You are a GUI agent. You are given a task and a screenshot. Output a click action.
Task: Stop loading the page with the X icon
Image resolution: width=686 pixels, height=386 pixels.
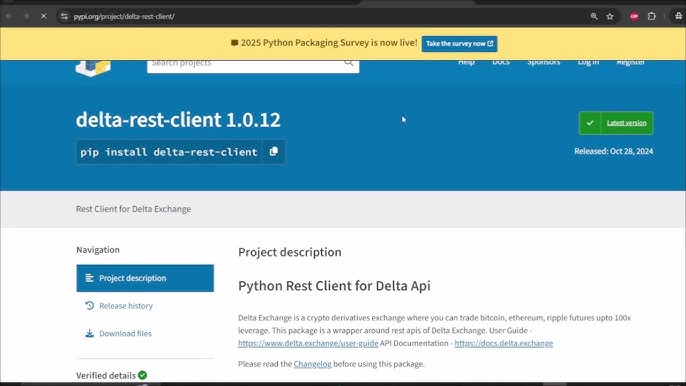coord(43,16)
